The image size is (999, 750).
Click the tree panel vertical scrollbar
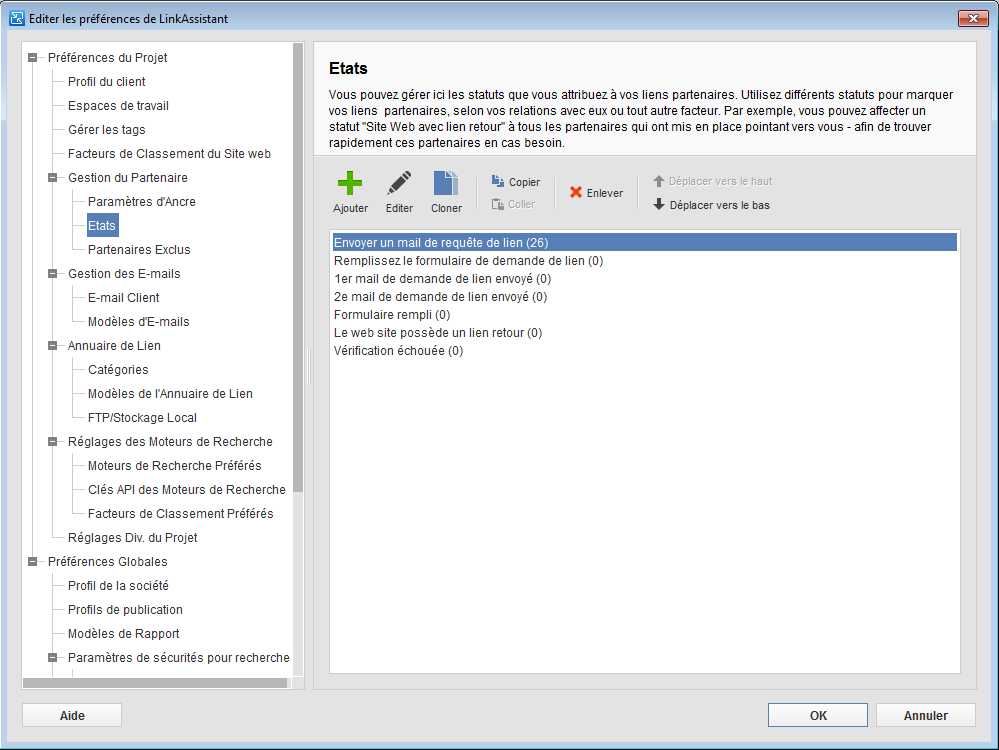click(x=298, y=268)
